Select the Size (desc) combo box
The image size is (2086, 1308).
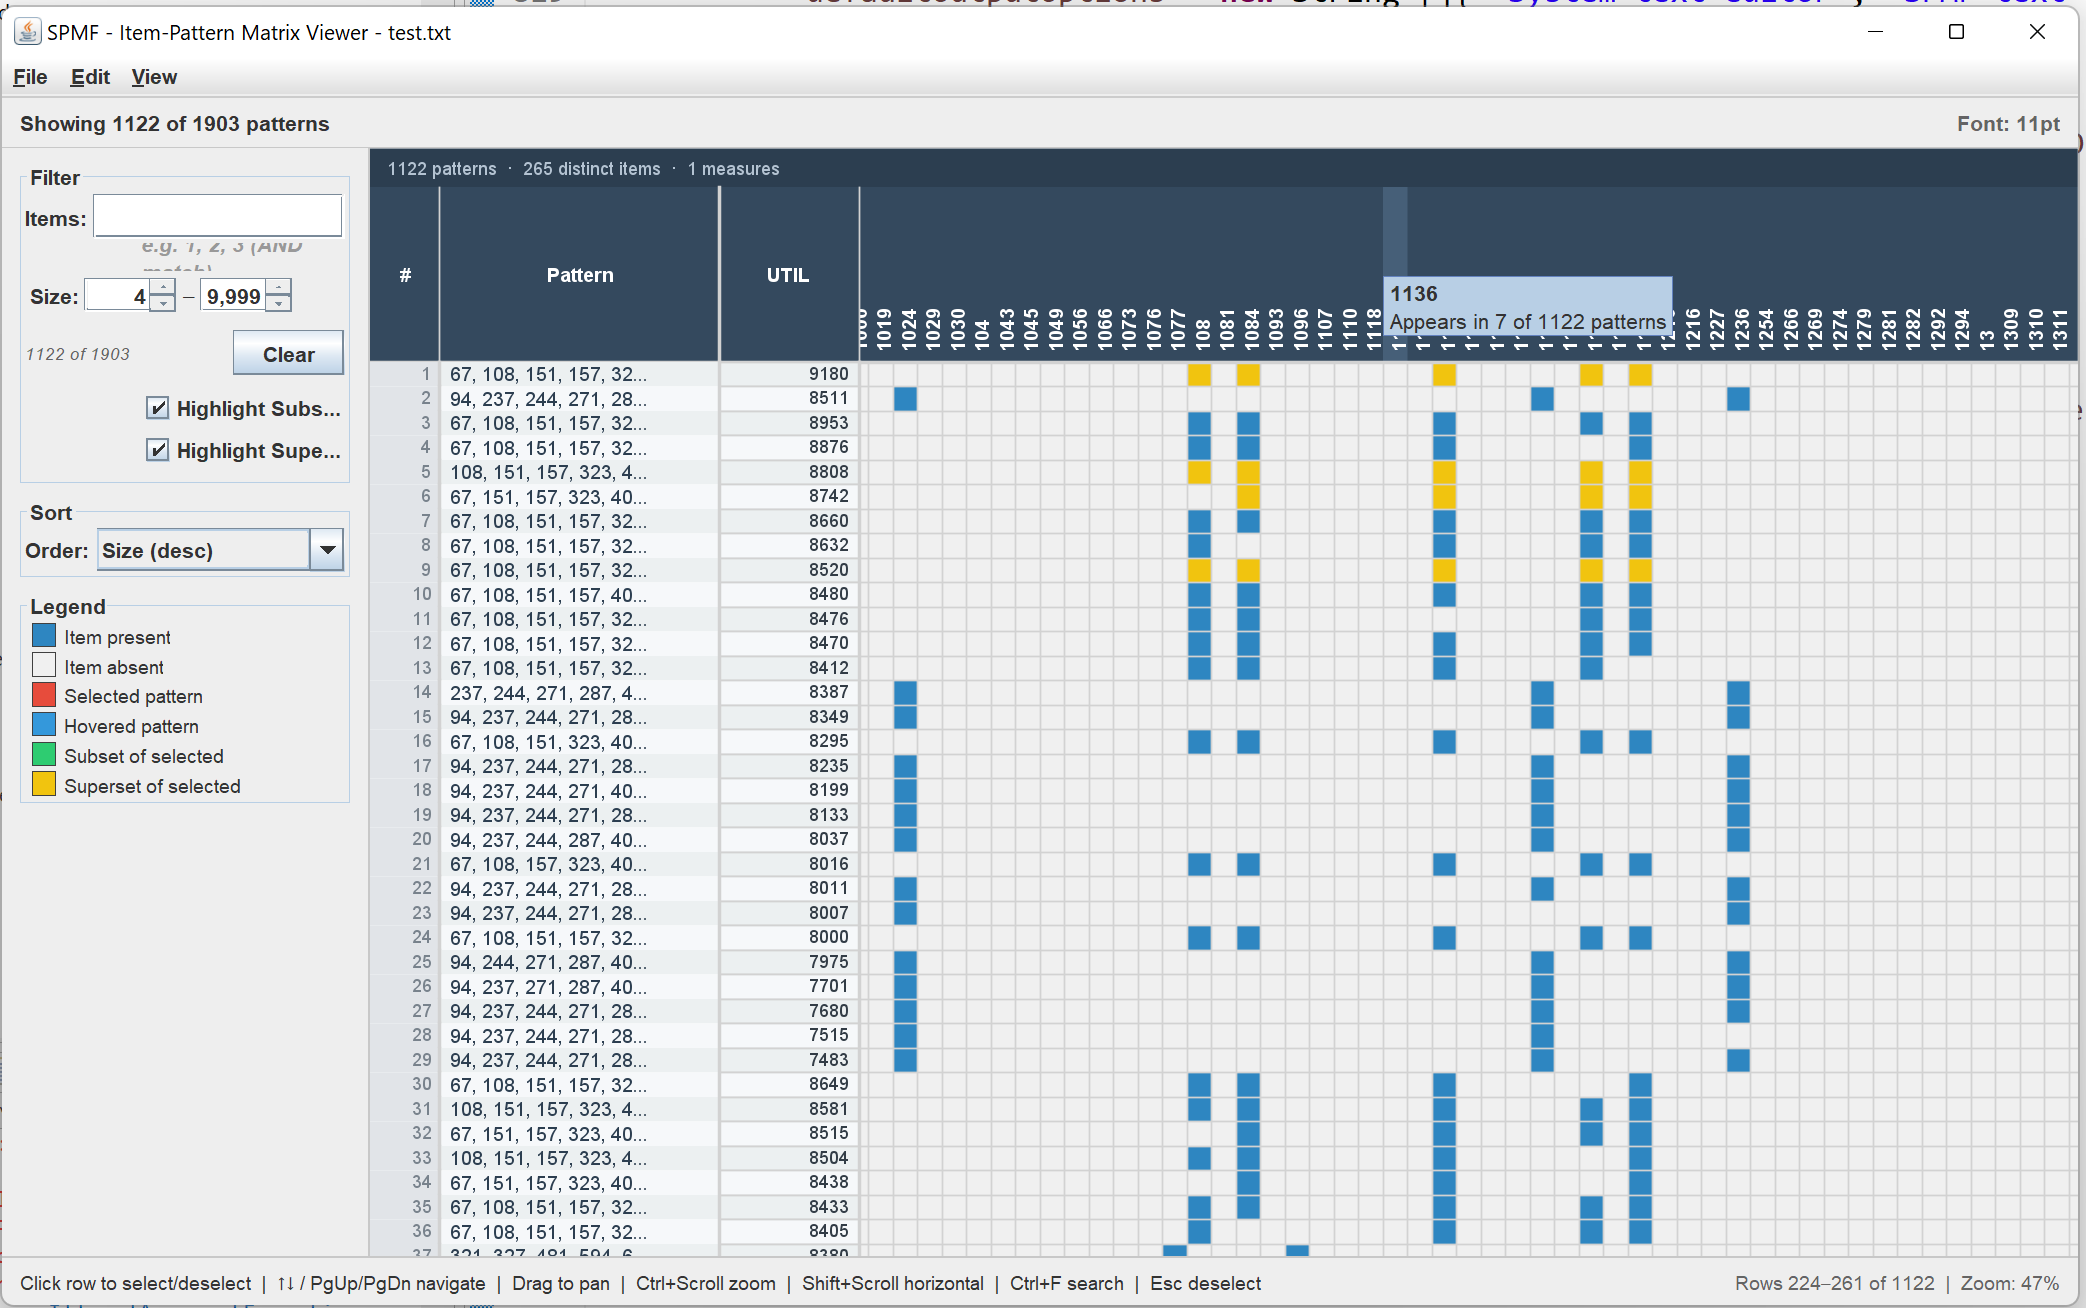tap(204, 550)
